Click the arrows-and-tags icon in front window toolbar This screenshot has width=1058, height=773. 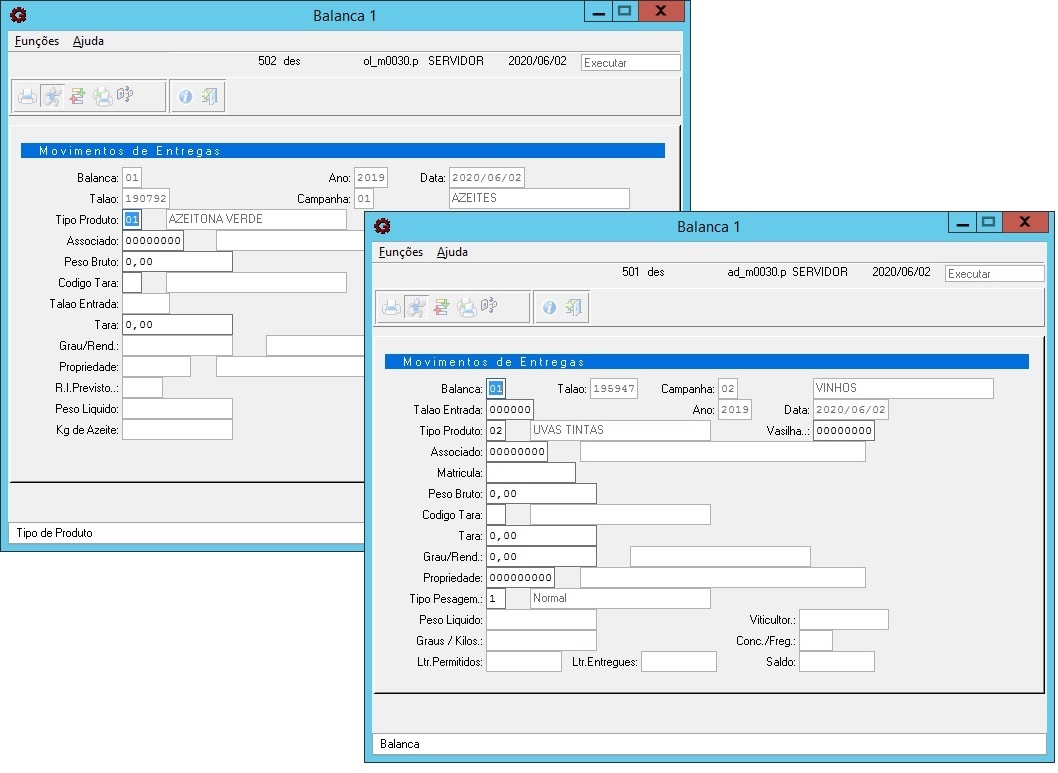click(490, 306)
